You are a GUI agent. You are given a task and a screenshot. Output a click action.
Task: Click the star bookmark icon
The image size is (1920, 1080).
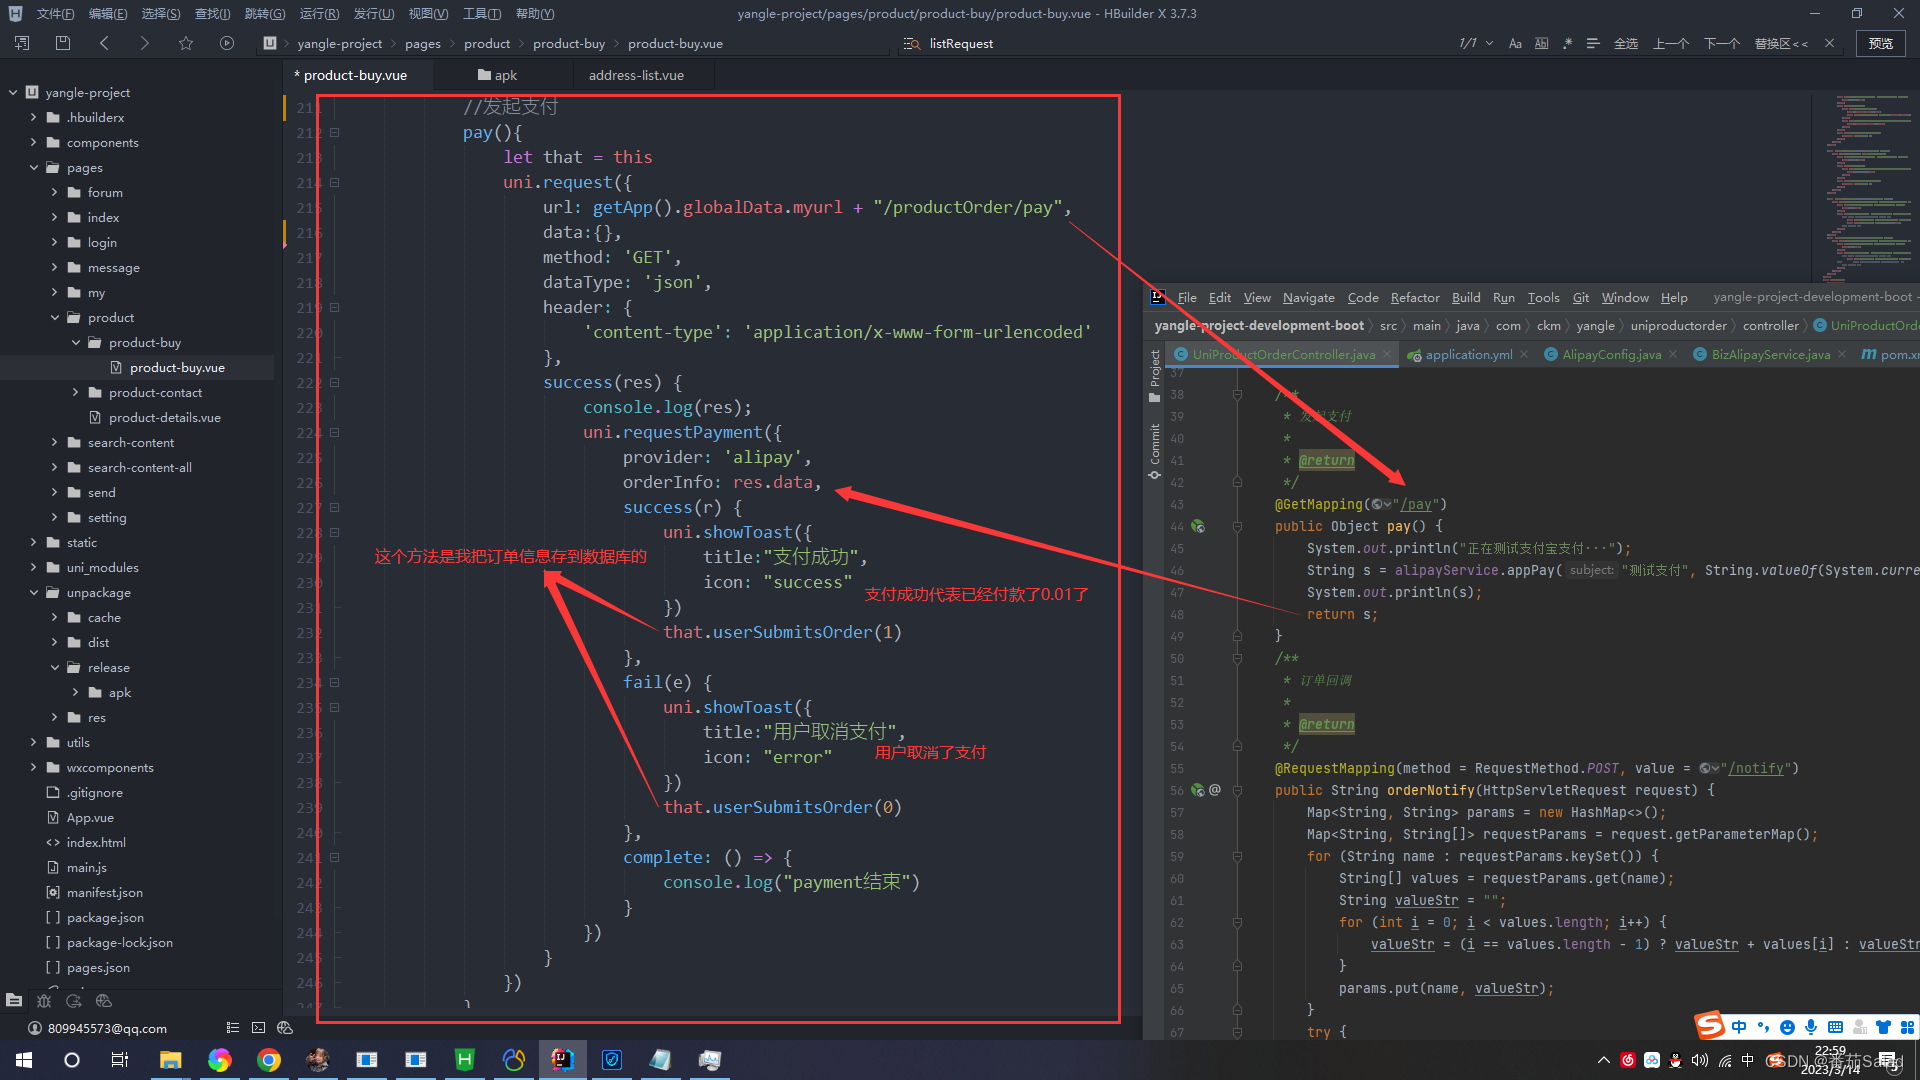(x=186, y=43)
